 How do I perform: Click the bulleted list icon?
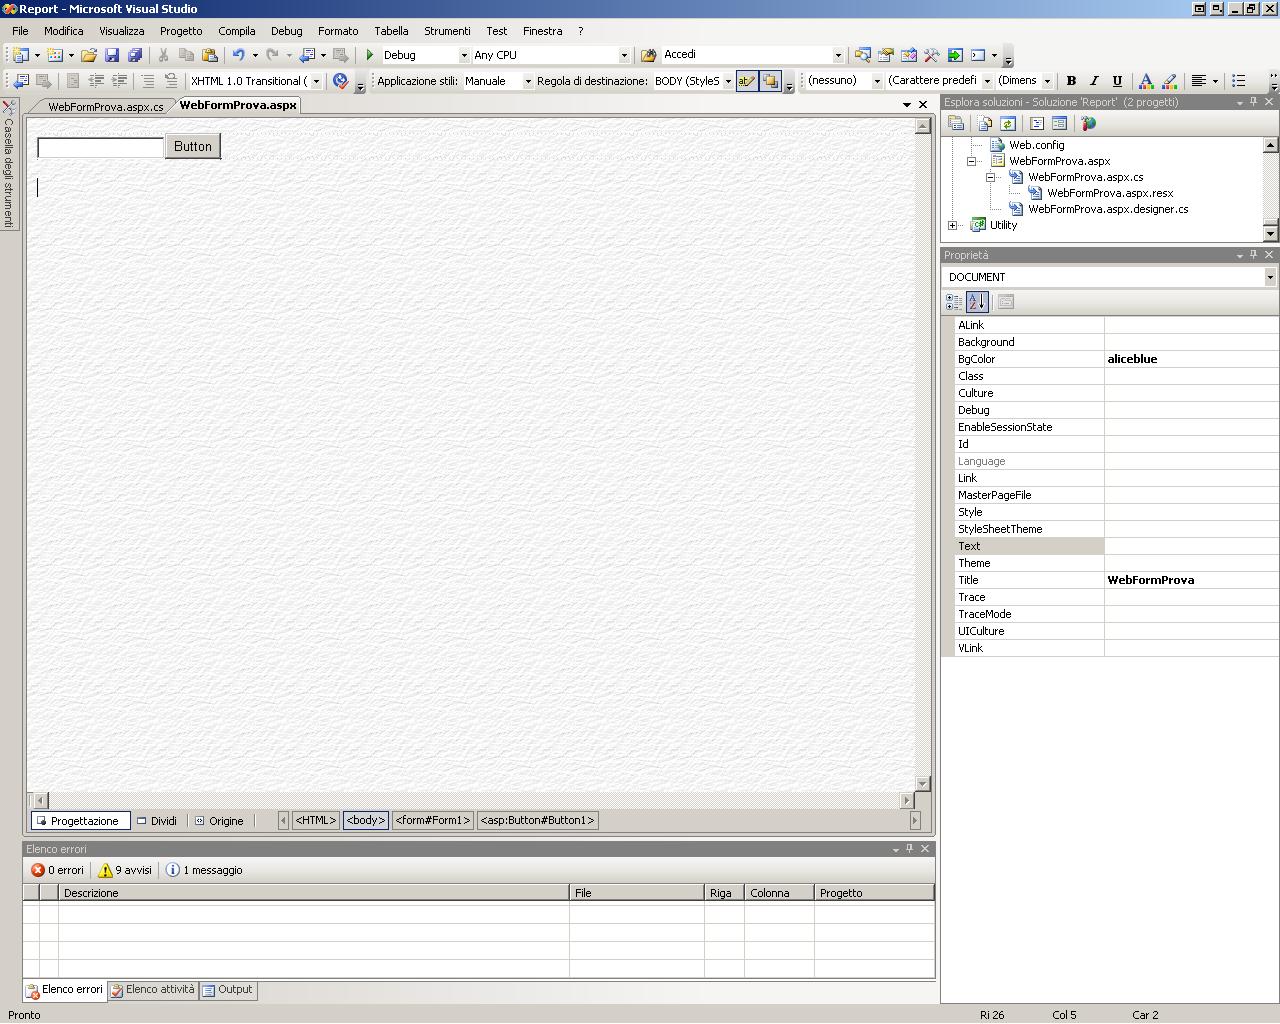click(1238, 81)
